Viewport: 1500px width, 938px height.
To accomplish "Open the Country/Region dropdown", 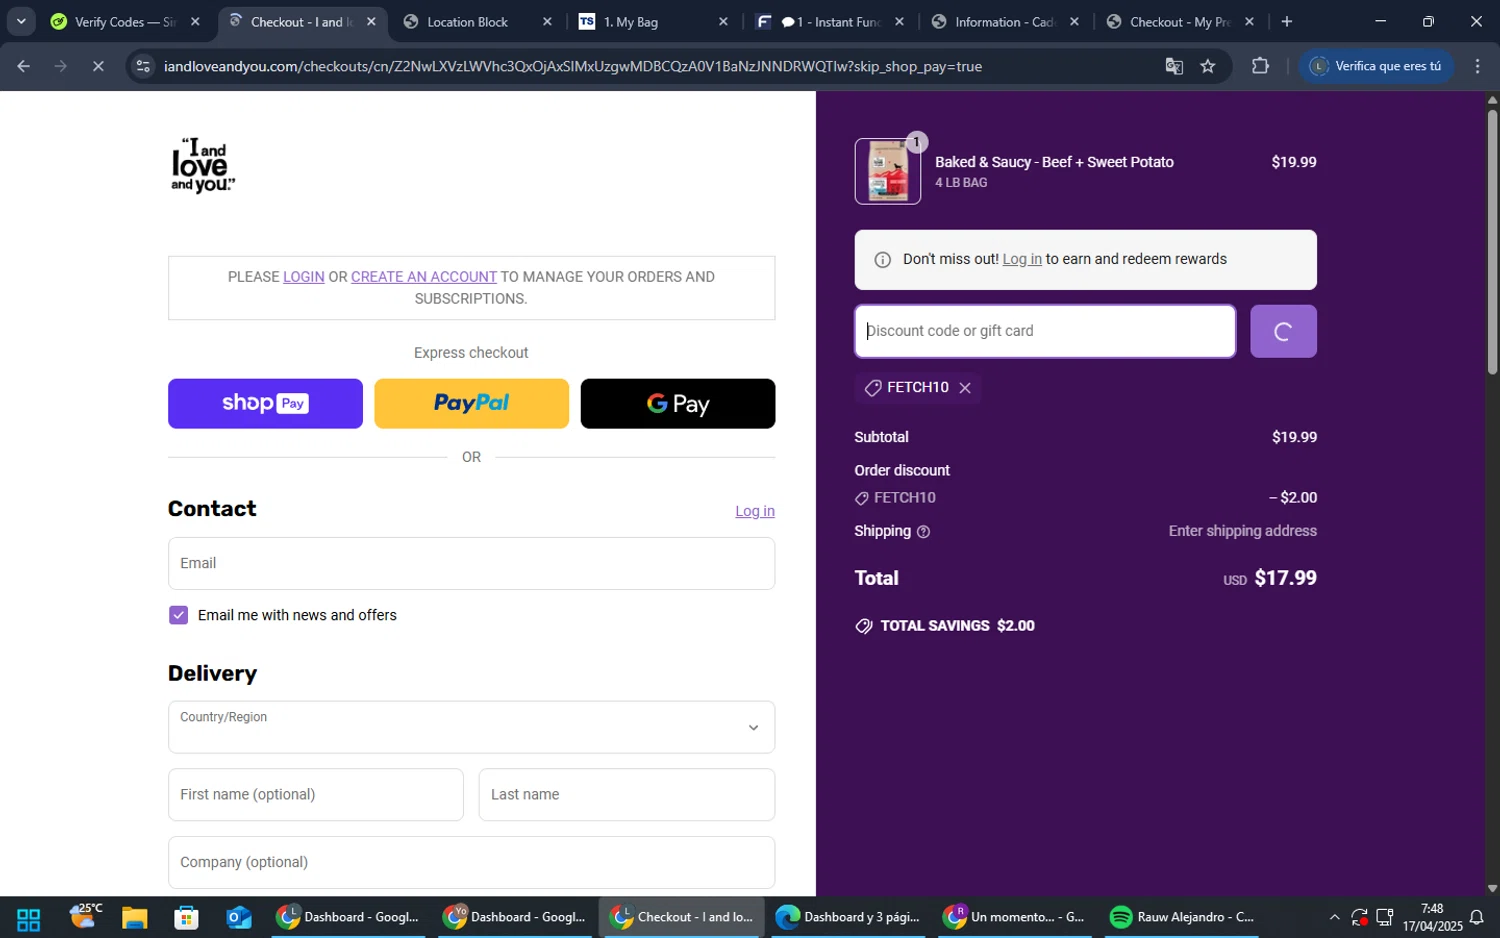I will (471, 727).
